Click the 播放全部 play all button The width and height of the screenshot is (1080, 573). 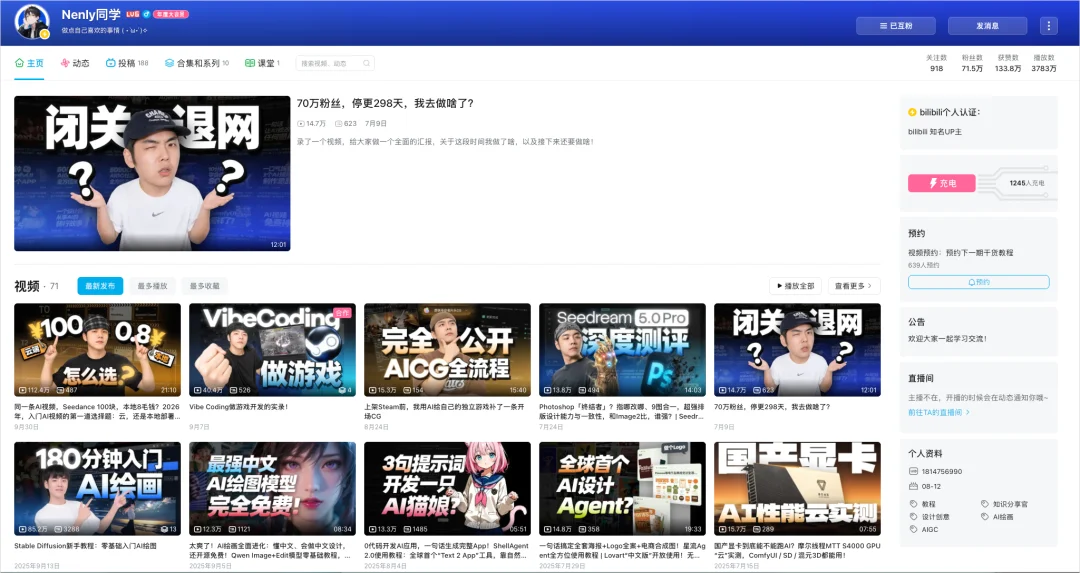(x=795, y=286)
